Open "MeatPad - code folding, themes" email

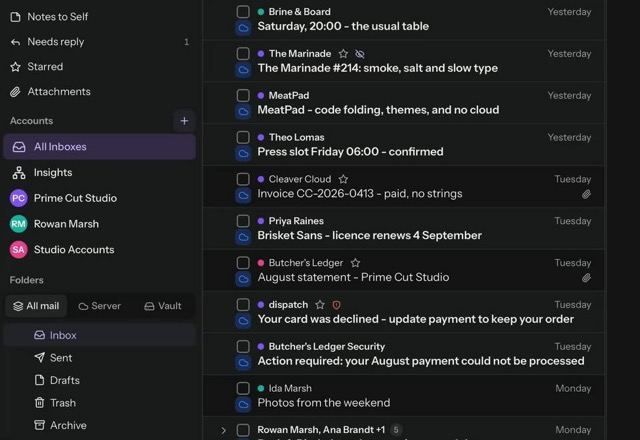404,103
